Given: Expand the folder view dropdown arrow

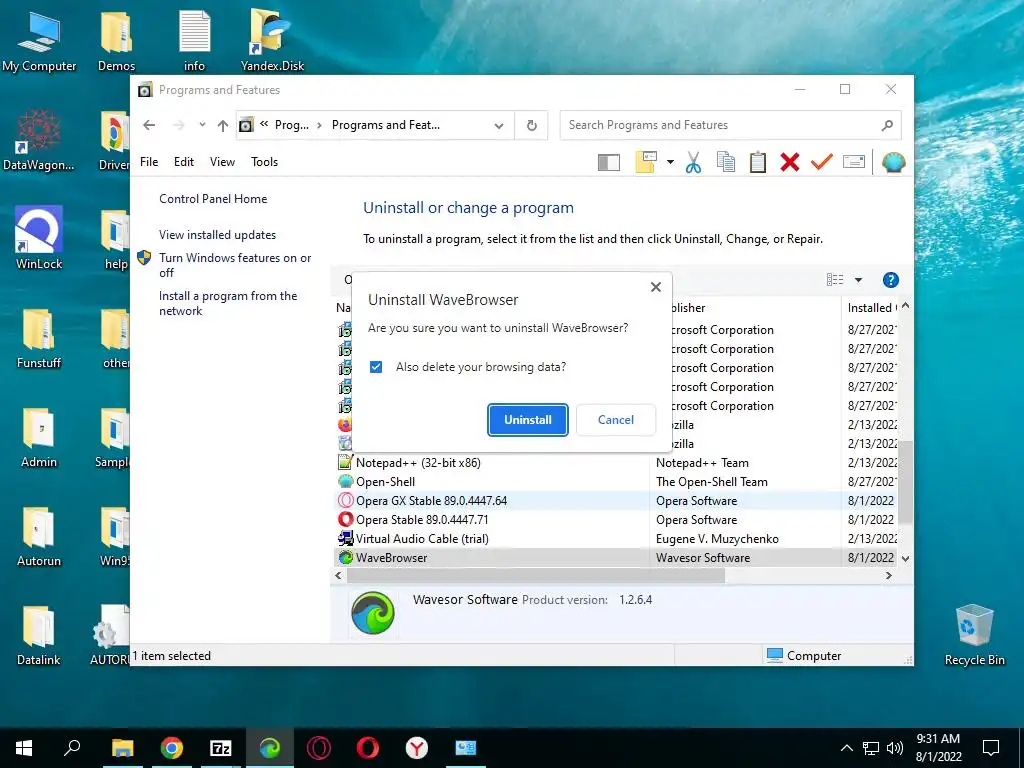Looking at the screenshot, I should click(670, 162).
